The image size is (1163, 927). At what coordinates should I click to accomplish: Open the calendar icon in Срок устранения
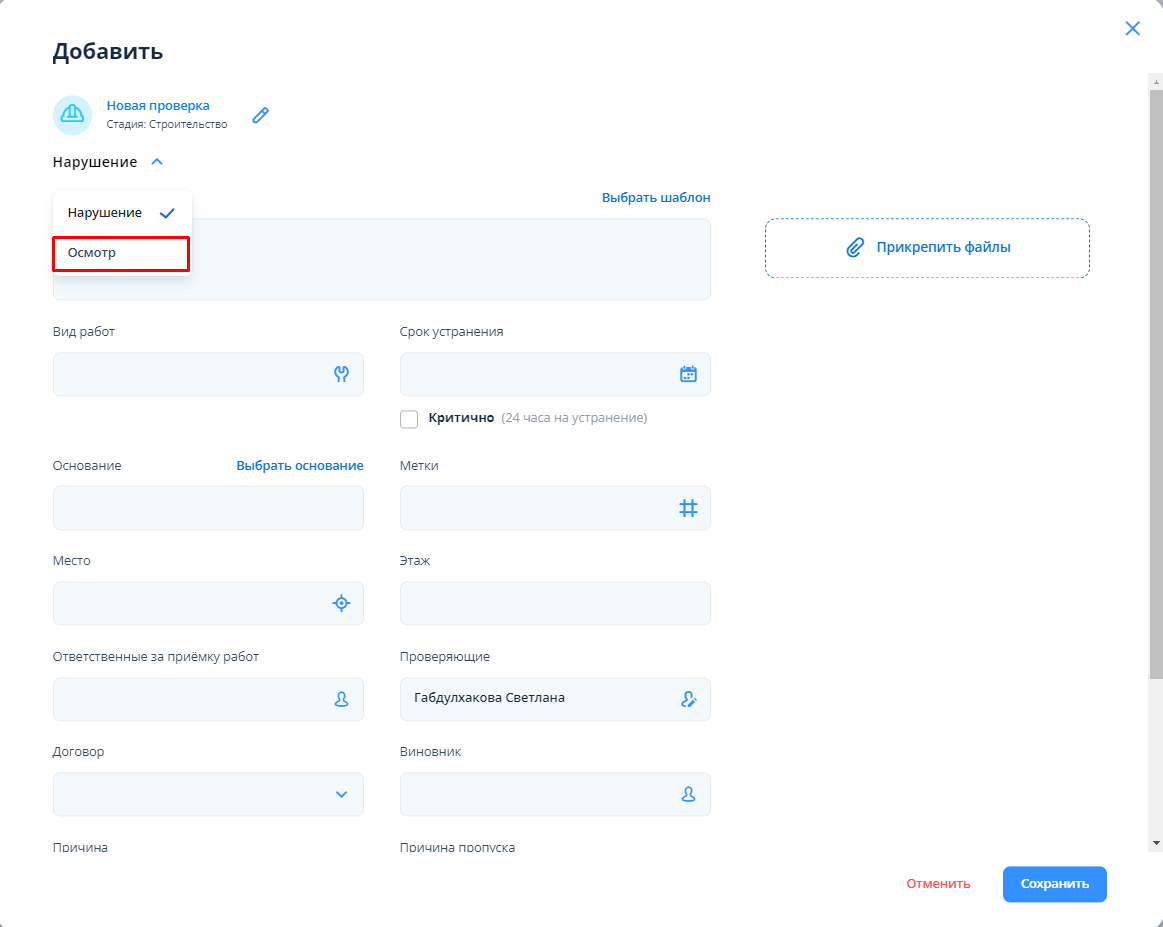(688, 374)
